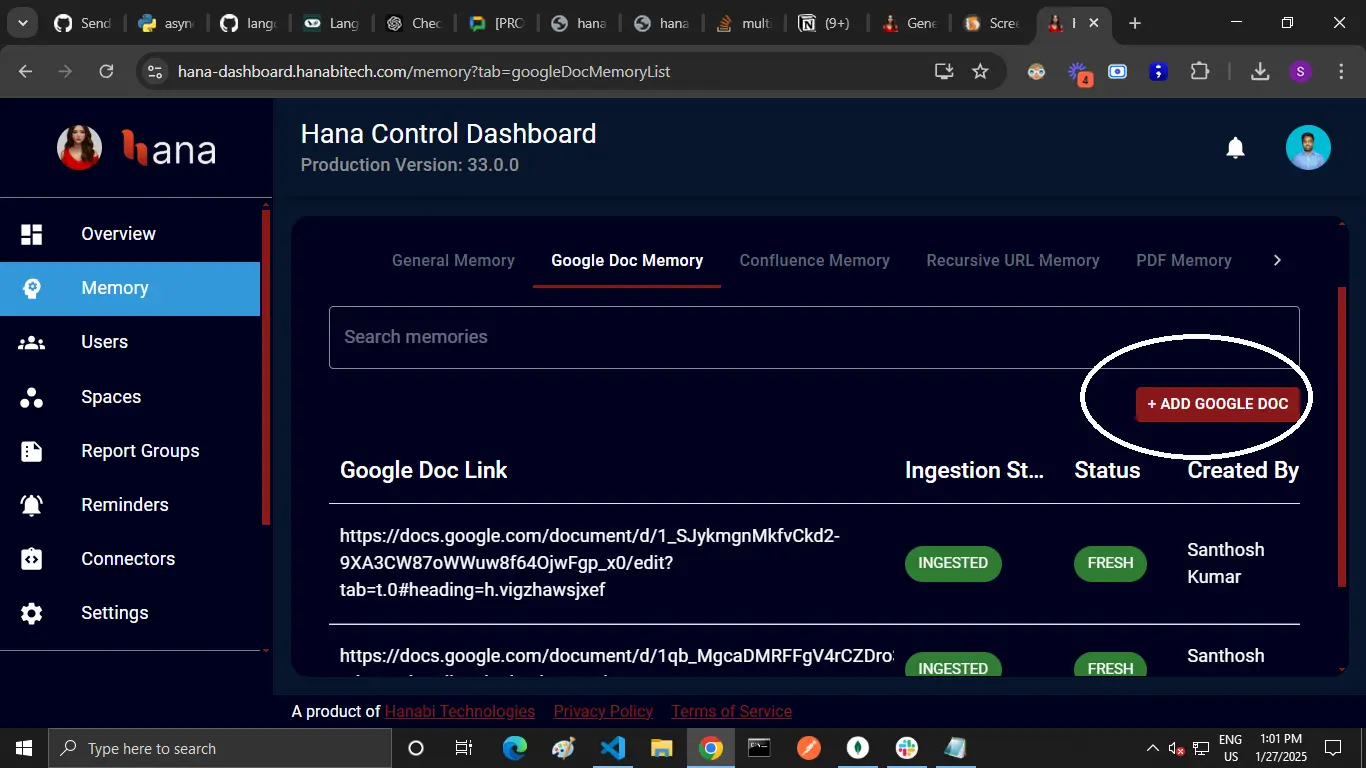Open taskbar notification center icon

click(1332, 748)
